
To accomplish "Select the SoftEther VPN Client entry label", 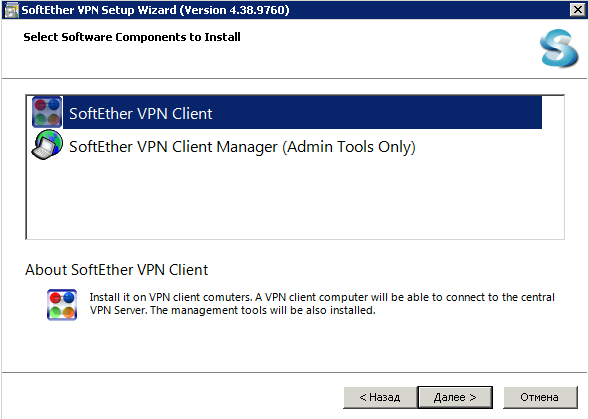I will tap(140, 113).
